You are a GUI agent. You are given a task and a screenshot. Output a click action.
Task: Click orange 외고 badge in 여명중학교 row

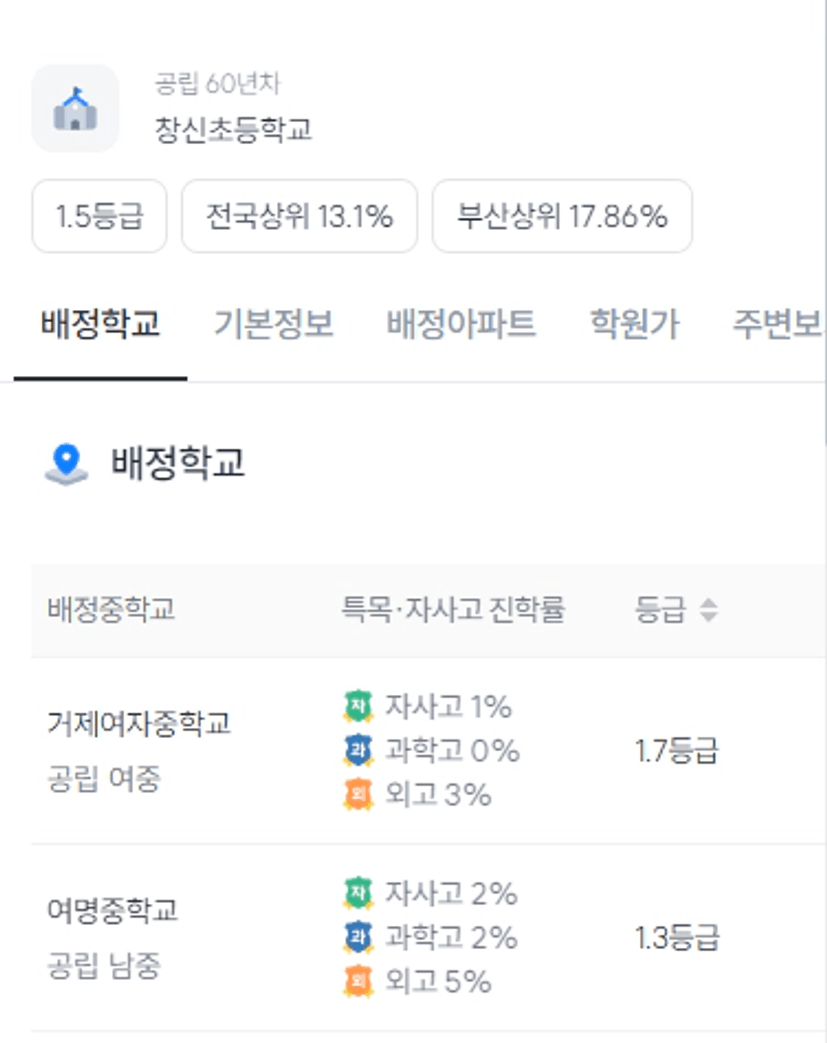[x=359, y=981]
